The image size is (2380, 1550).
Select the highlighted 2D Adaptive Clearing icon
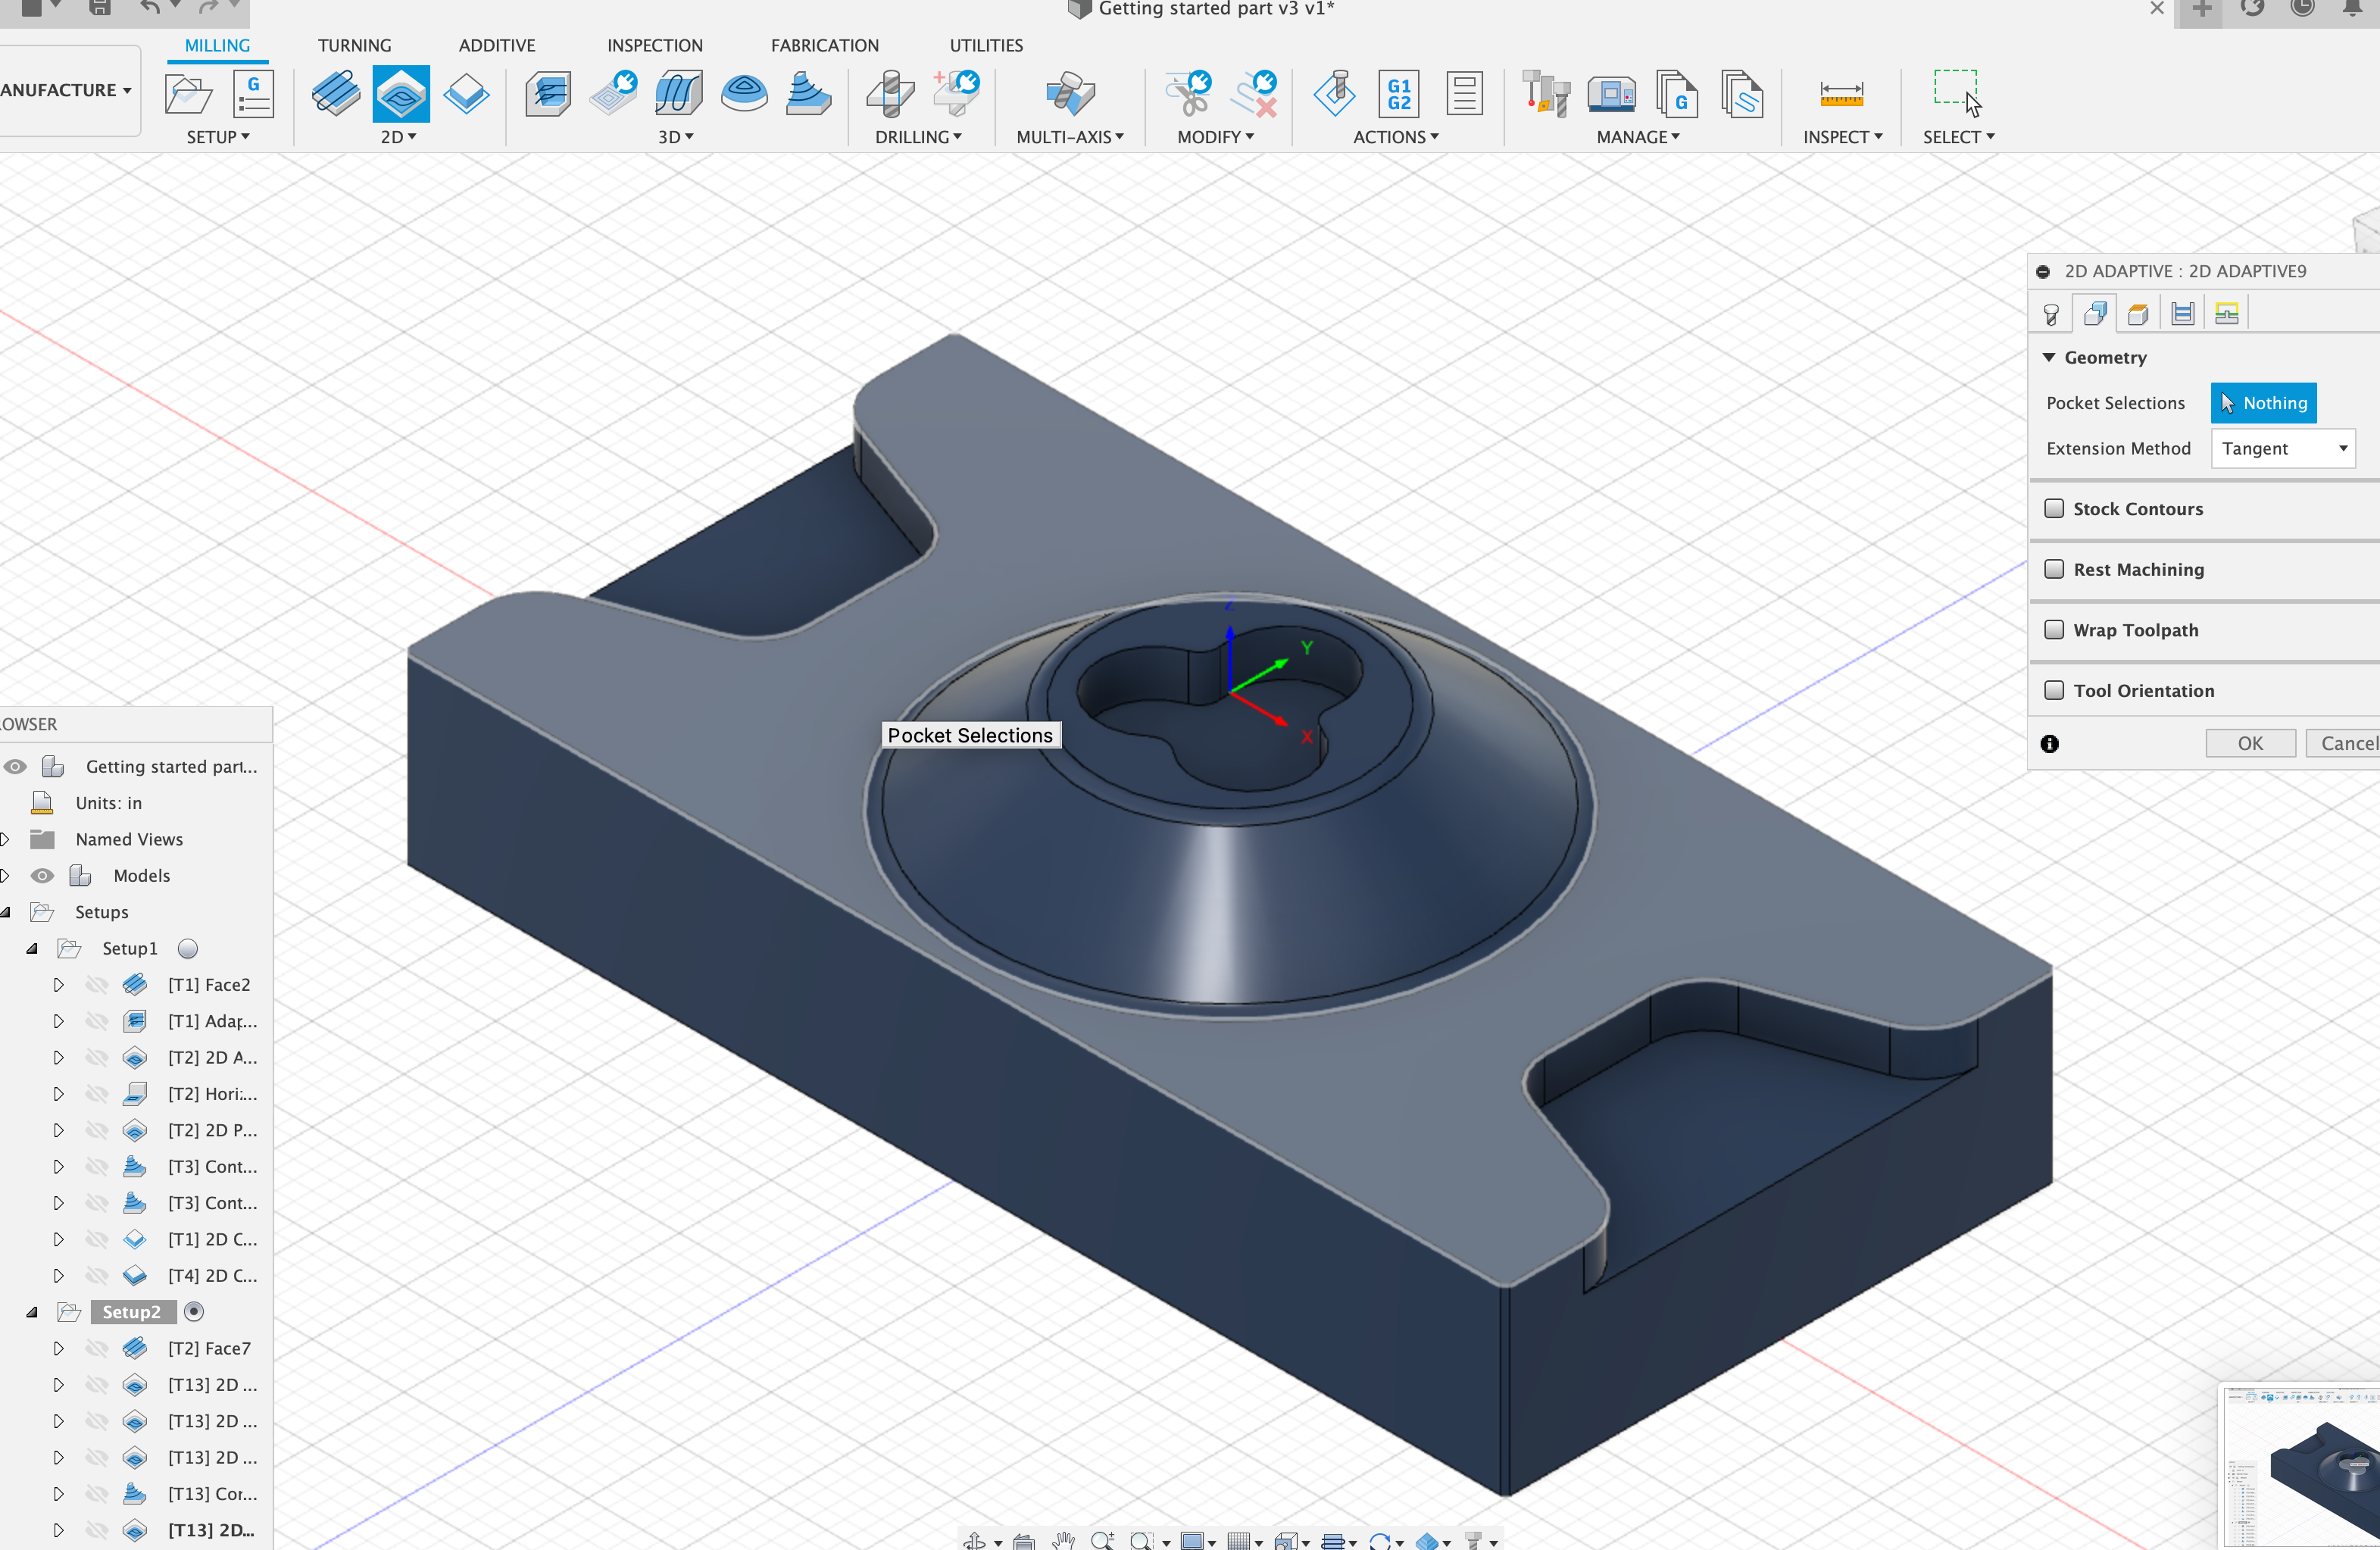point(401,94)
